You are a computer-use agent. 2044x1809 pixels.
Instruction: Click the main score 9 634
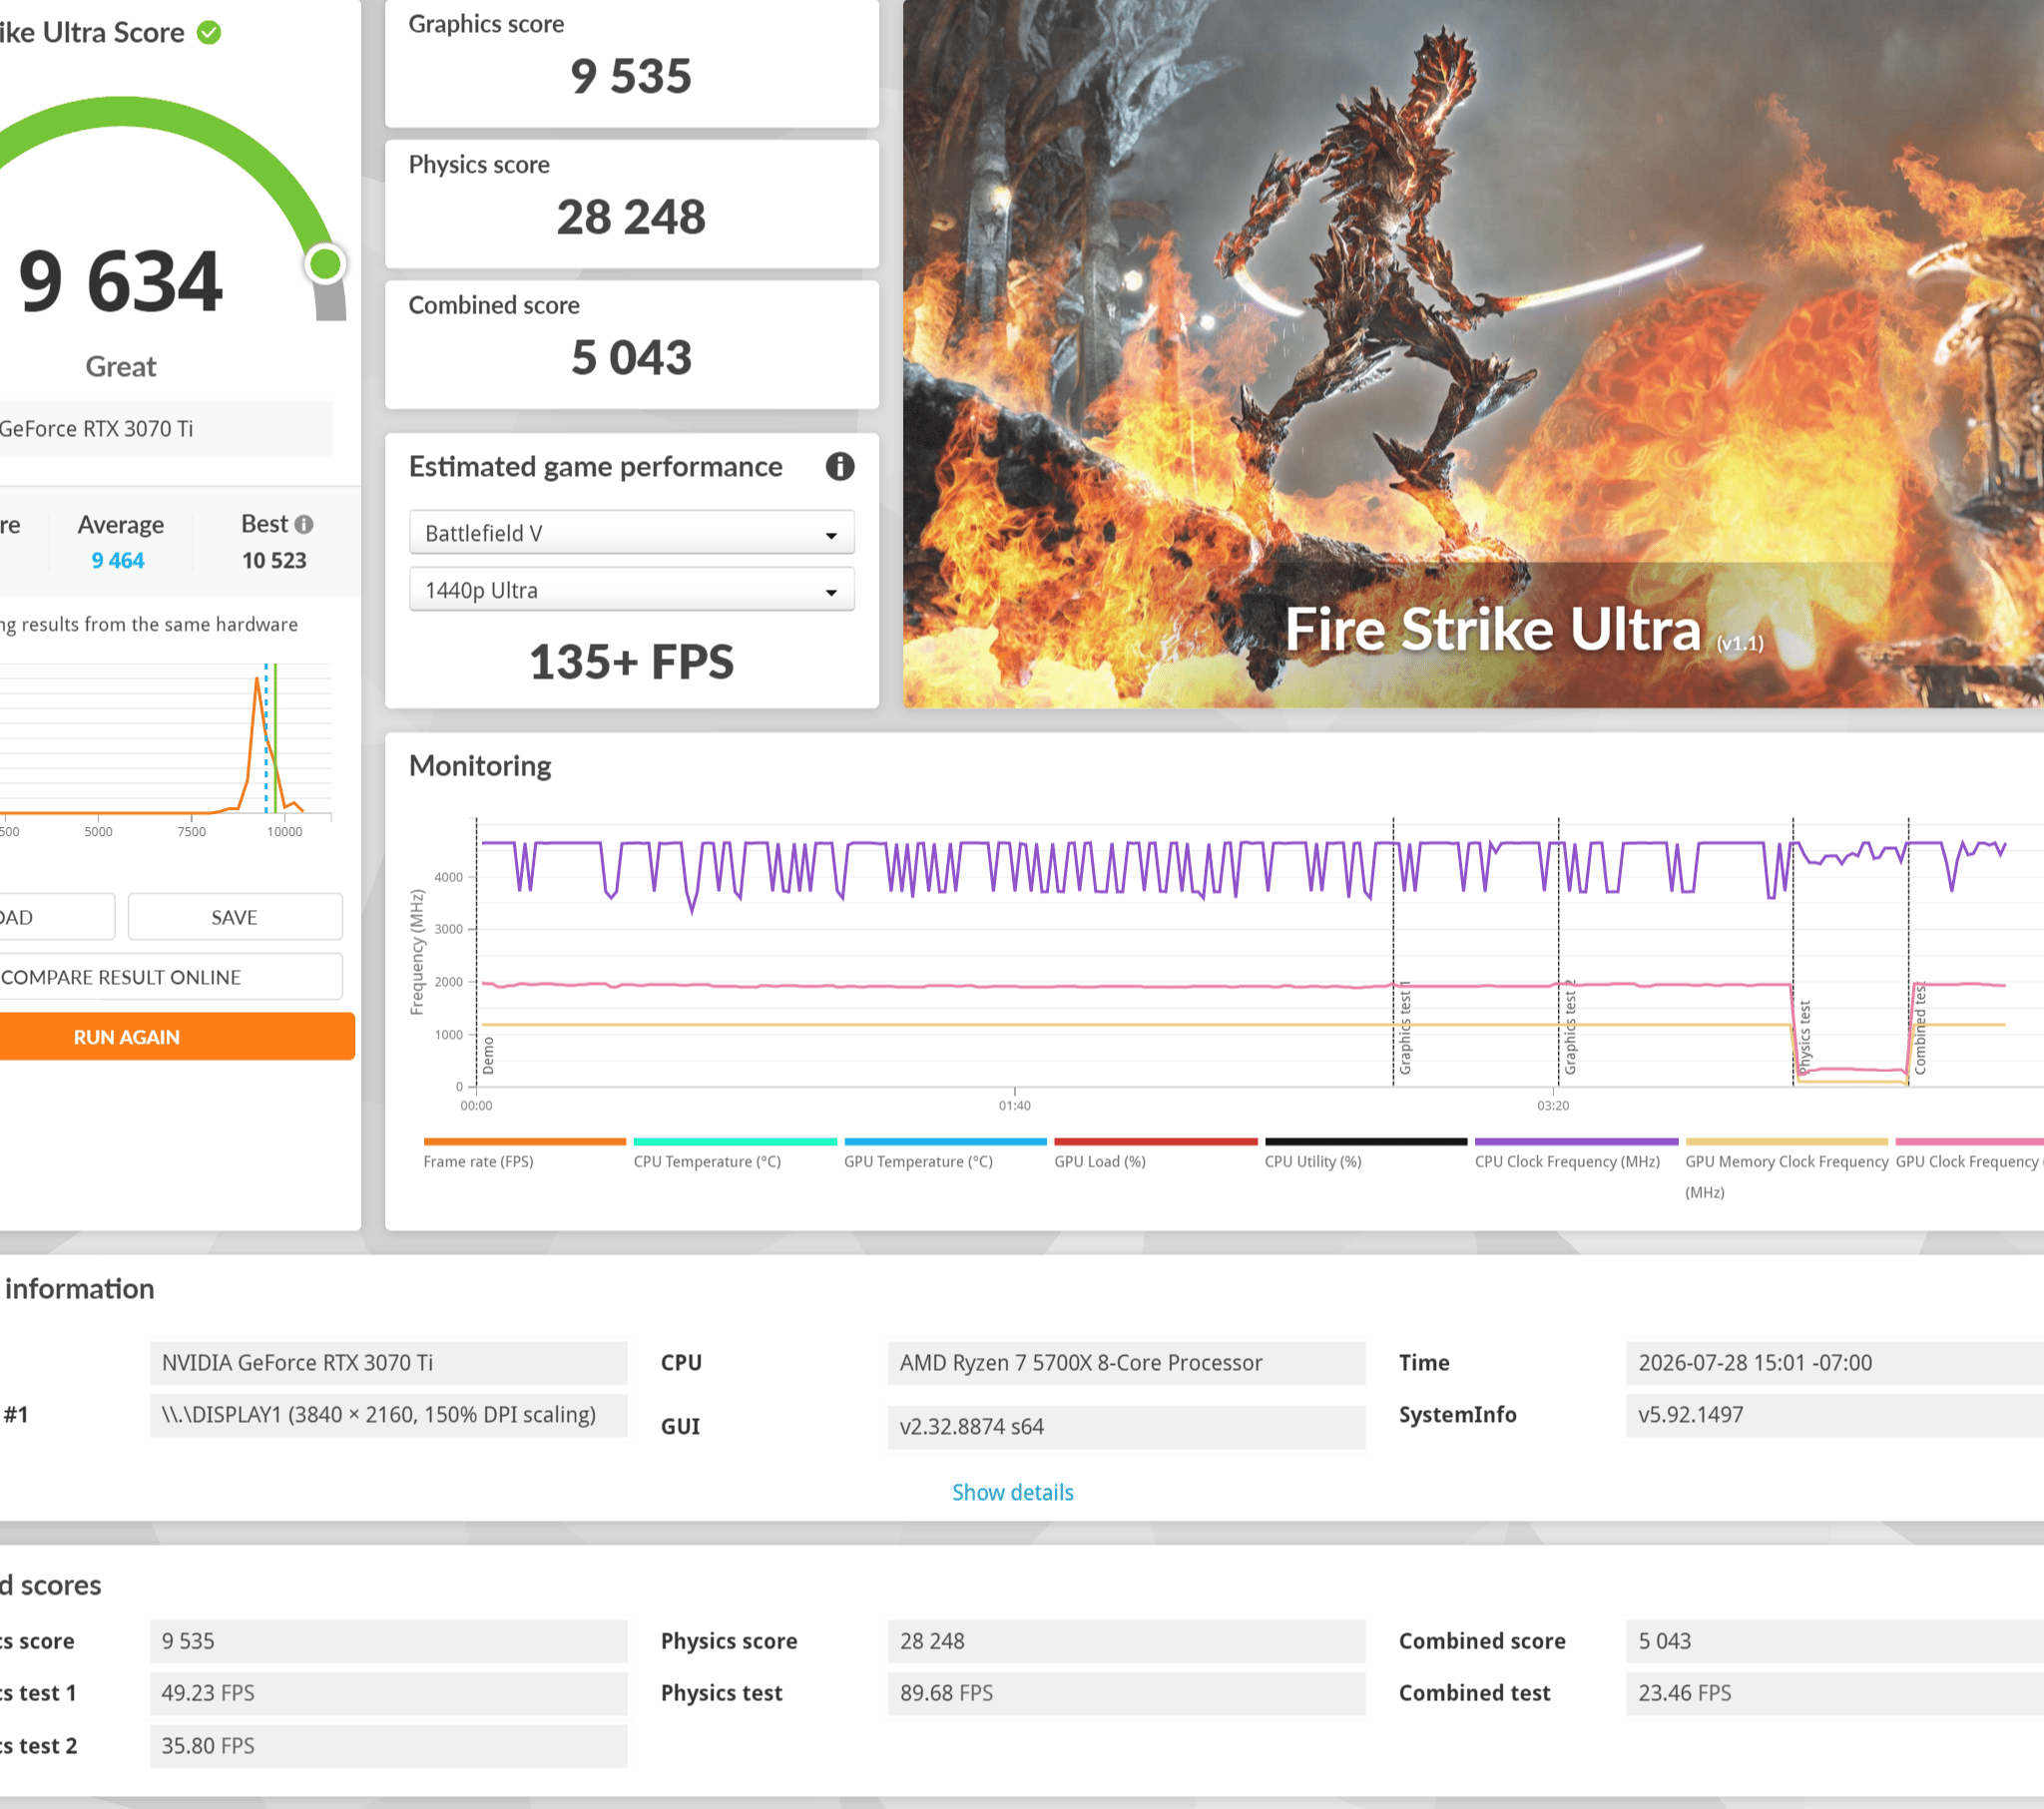tap(120, 281)
